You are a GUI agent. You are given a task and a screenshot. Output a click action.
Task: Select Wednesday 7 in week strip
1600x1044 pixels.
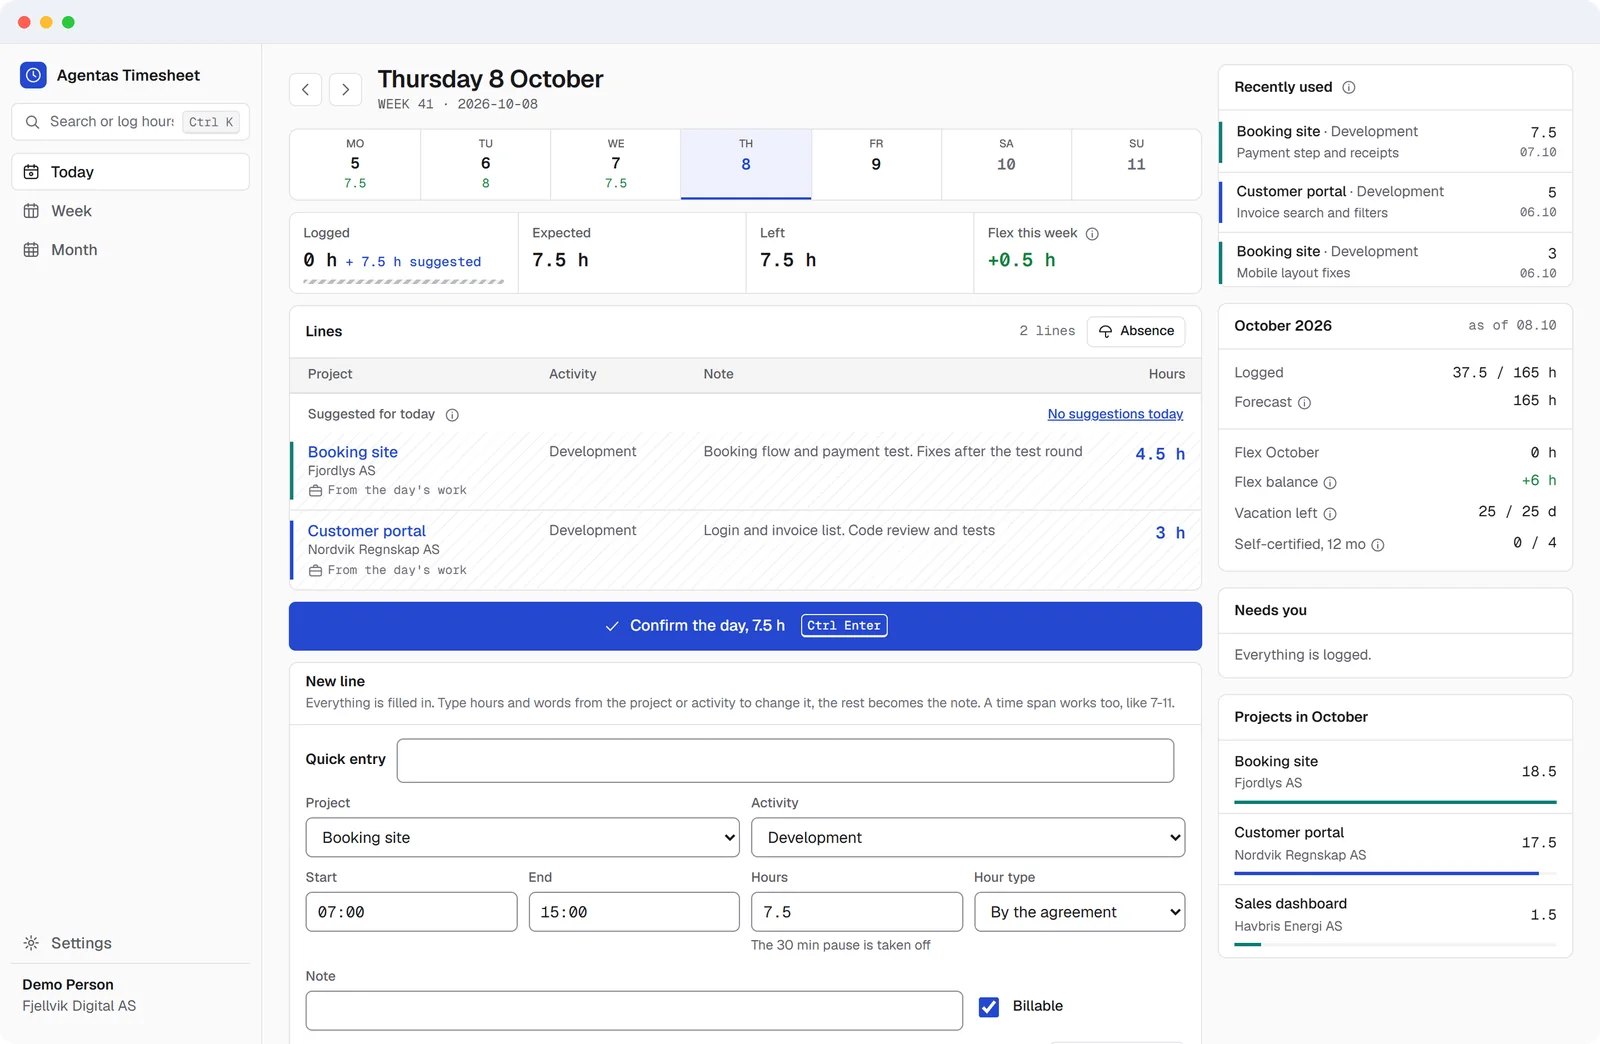(x=616, y=164)
